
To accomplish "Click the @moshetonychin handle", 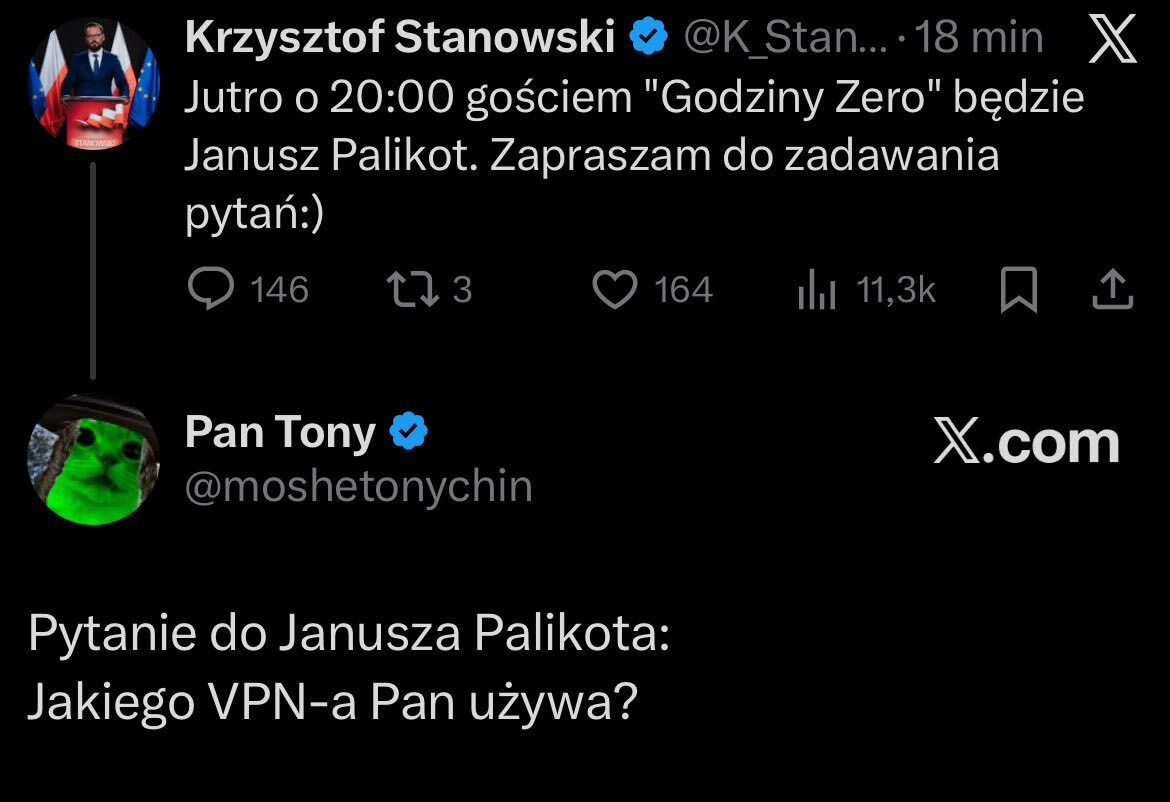I will (x=358, y=487).
